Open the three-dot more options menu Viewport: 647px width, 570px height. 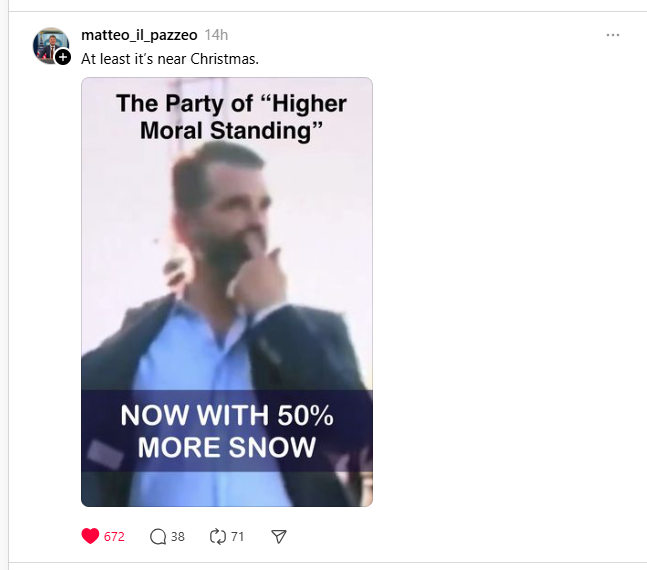click(613, 35)
